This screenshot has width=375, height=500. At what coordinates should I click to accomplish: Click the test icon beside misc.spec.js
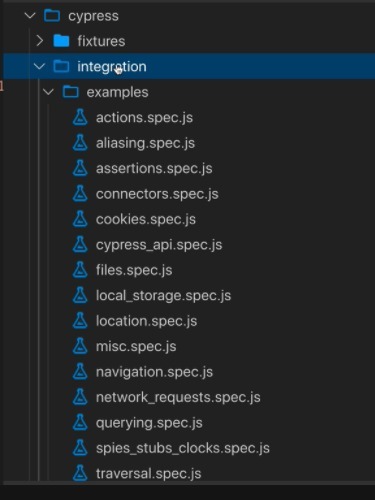[80, 346]
